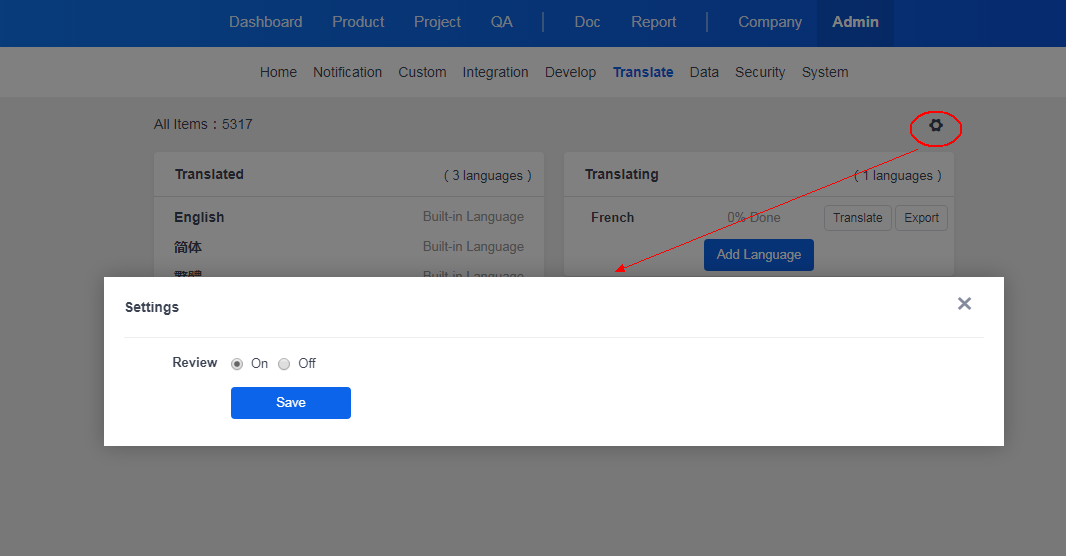Open the Integration submenu tab
Image resolution: width=1066 pixels, height=556 pixels.
pyautogui.click(x=495, y=72)
